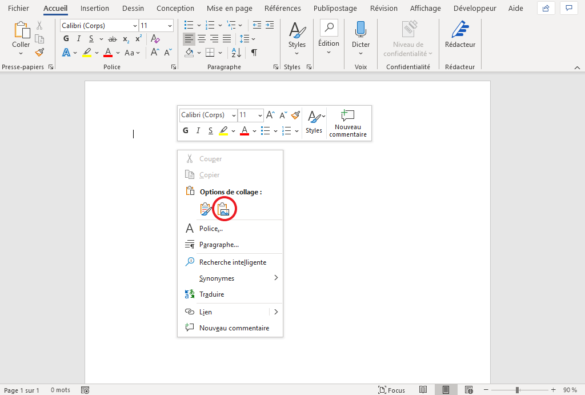The width and height of the screenshot is (585, 395).
Task: Switch to Références tab
Action: point(282,8)
